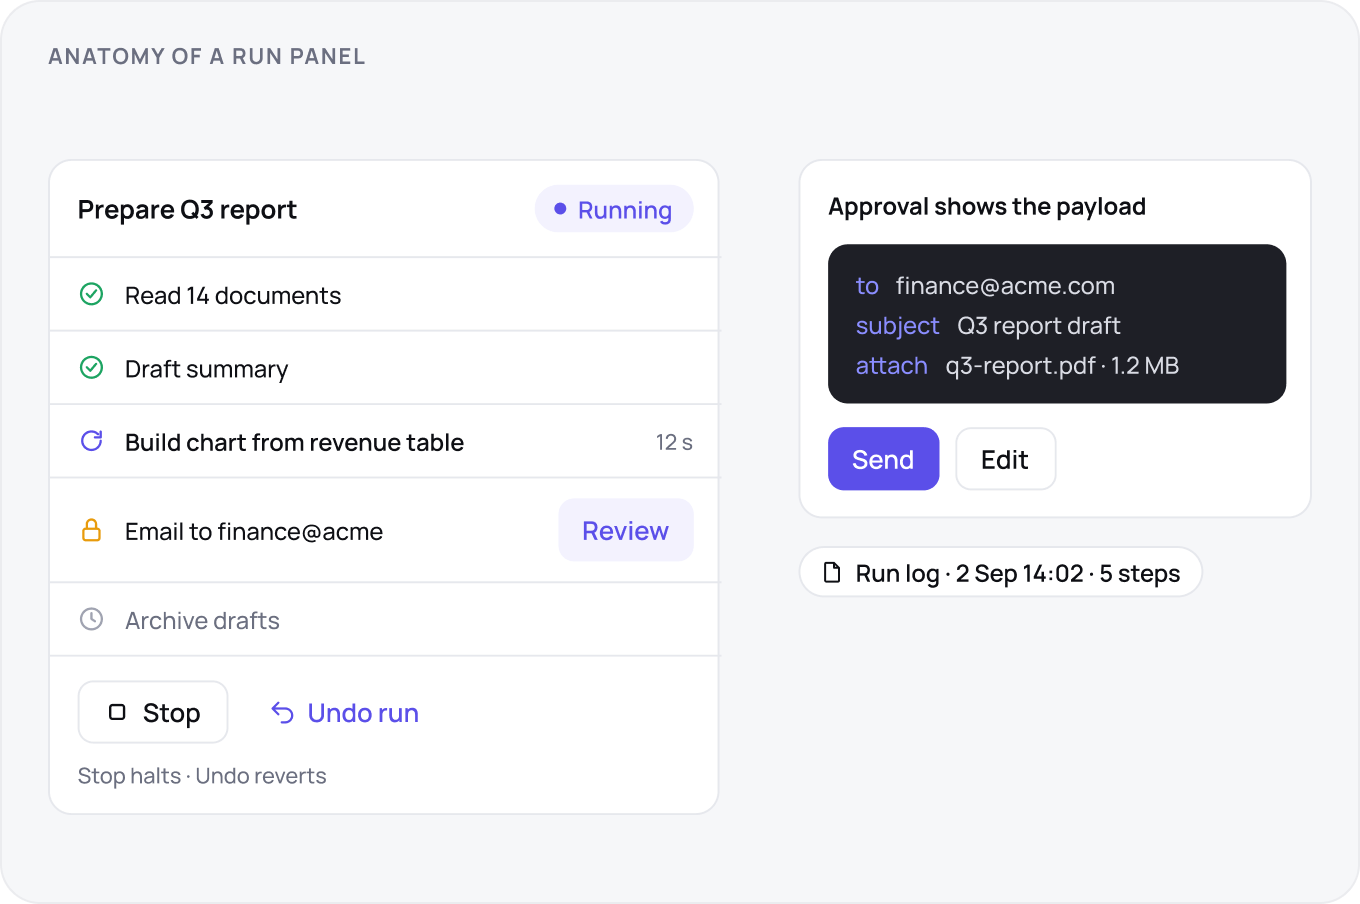Click the Running status badge
The image size is (1360, 904).
[x=614, y=209]
